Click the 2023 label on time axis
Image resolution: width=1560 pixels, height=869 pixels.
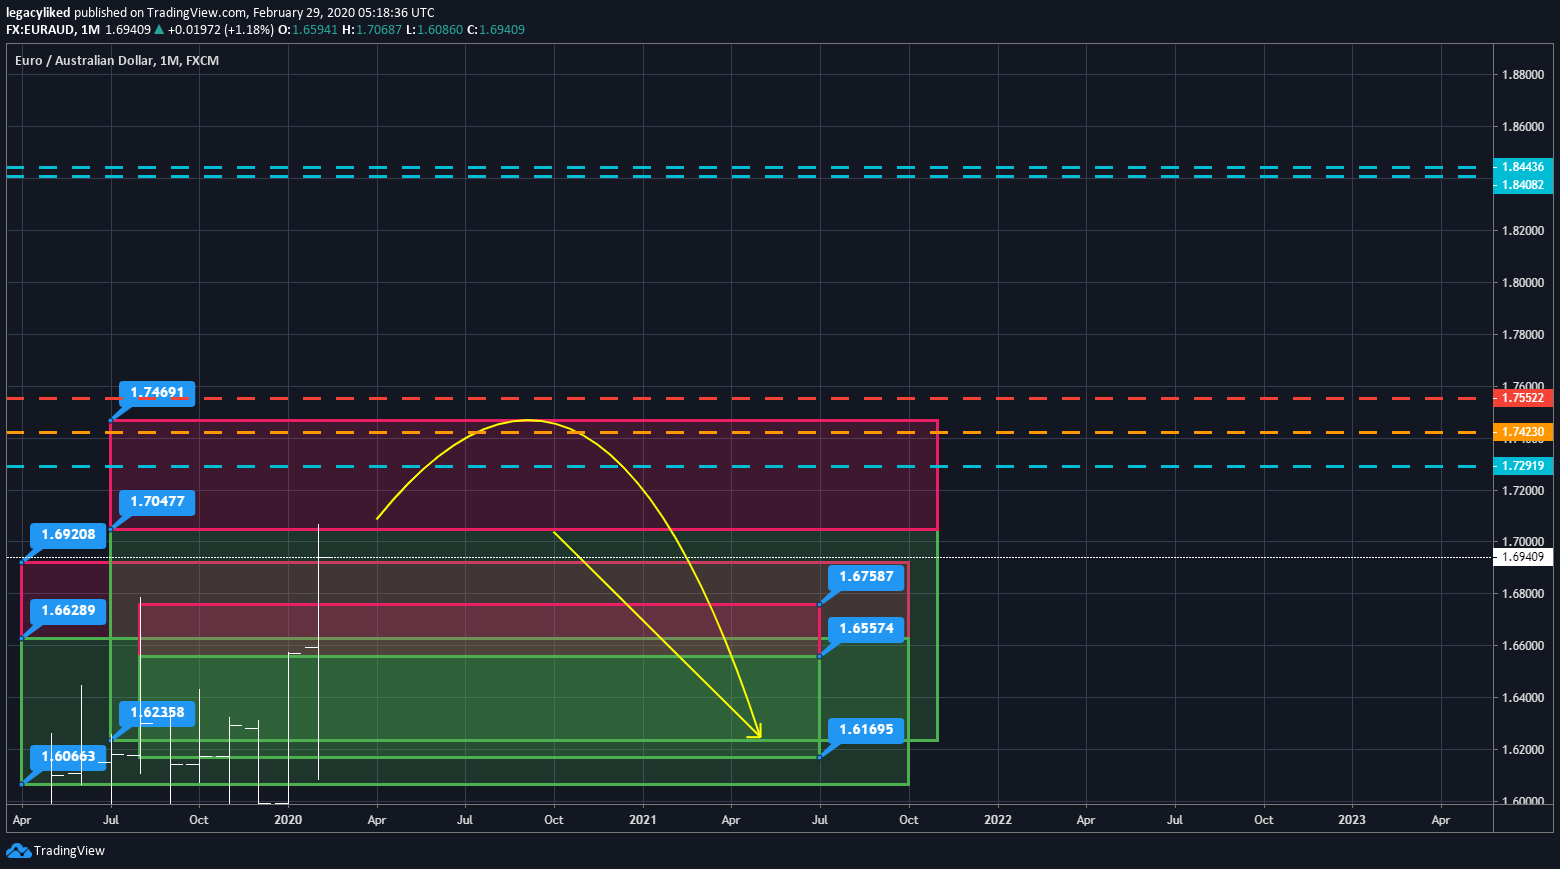(x=1352, y=820)
